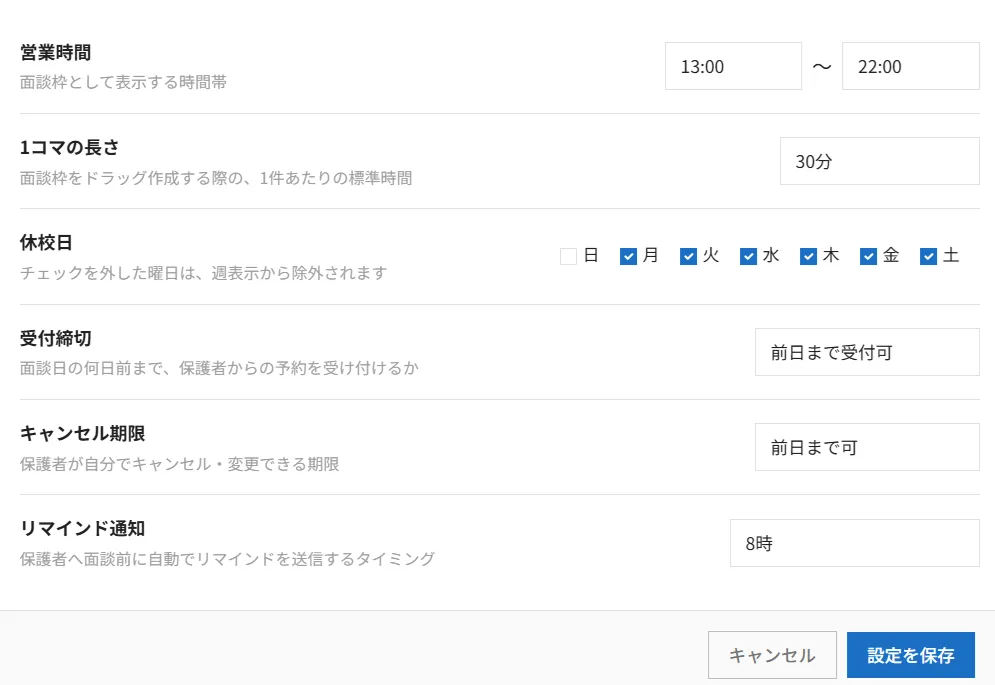Screen dimensions: 995x685
Task: Click the 休校日 setting heading
Action: click(x=46, y=243)
